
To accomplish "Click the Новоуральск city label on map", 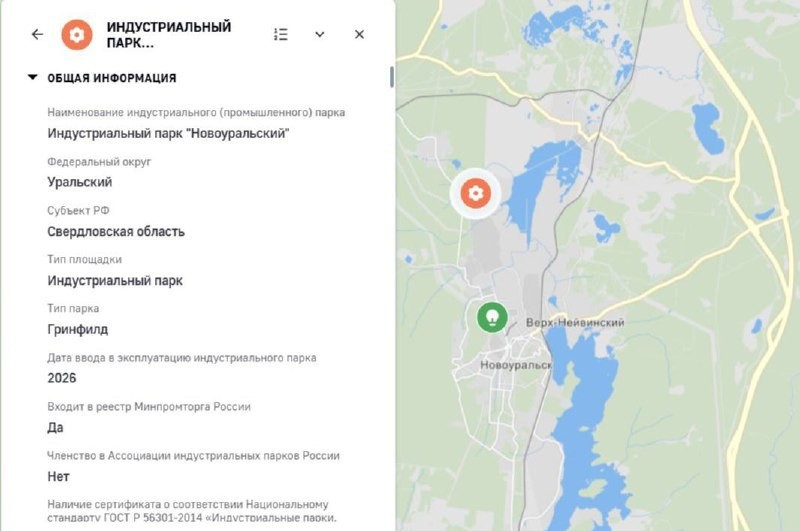I will [x=515, y=365].
